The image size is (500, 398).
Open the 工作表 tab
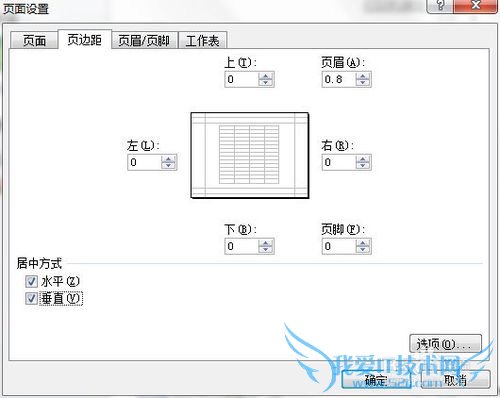(x=203, y=41)
